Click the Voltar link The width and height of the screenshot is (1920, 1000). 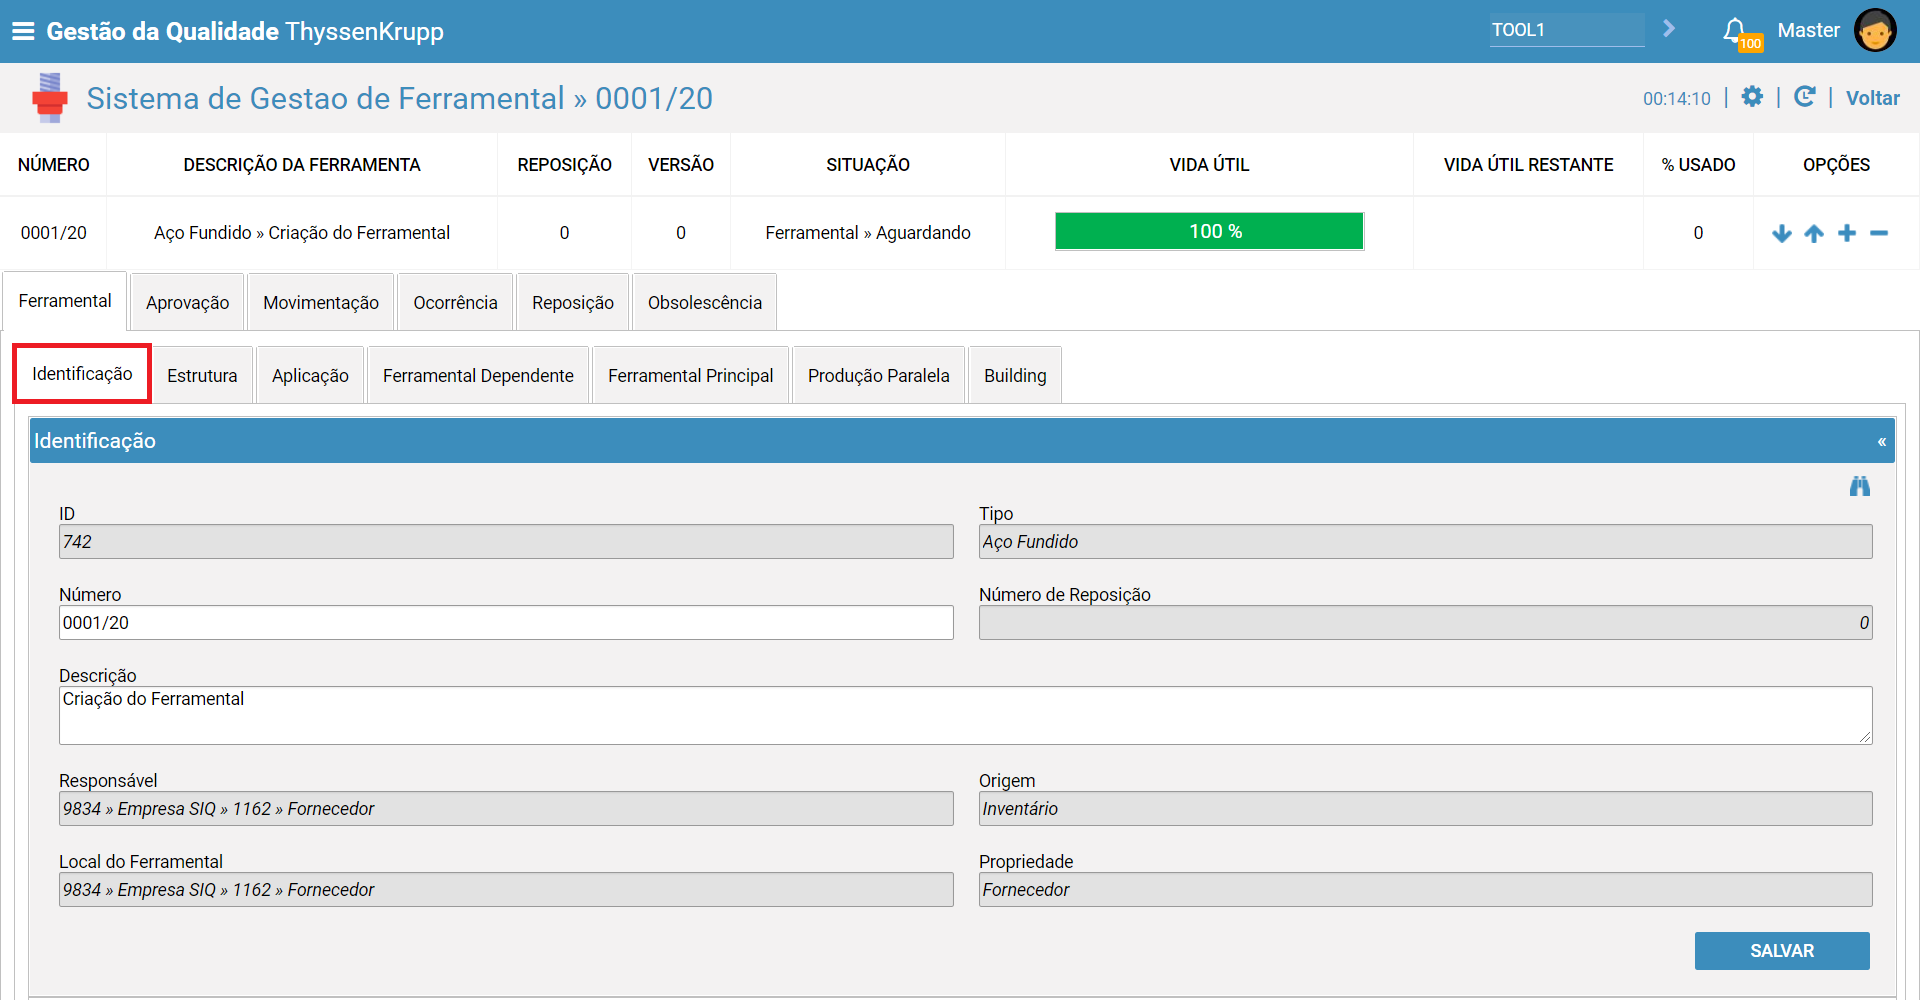click(x=1873, y=97)
